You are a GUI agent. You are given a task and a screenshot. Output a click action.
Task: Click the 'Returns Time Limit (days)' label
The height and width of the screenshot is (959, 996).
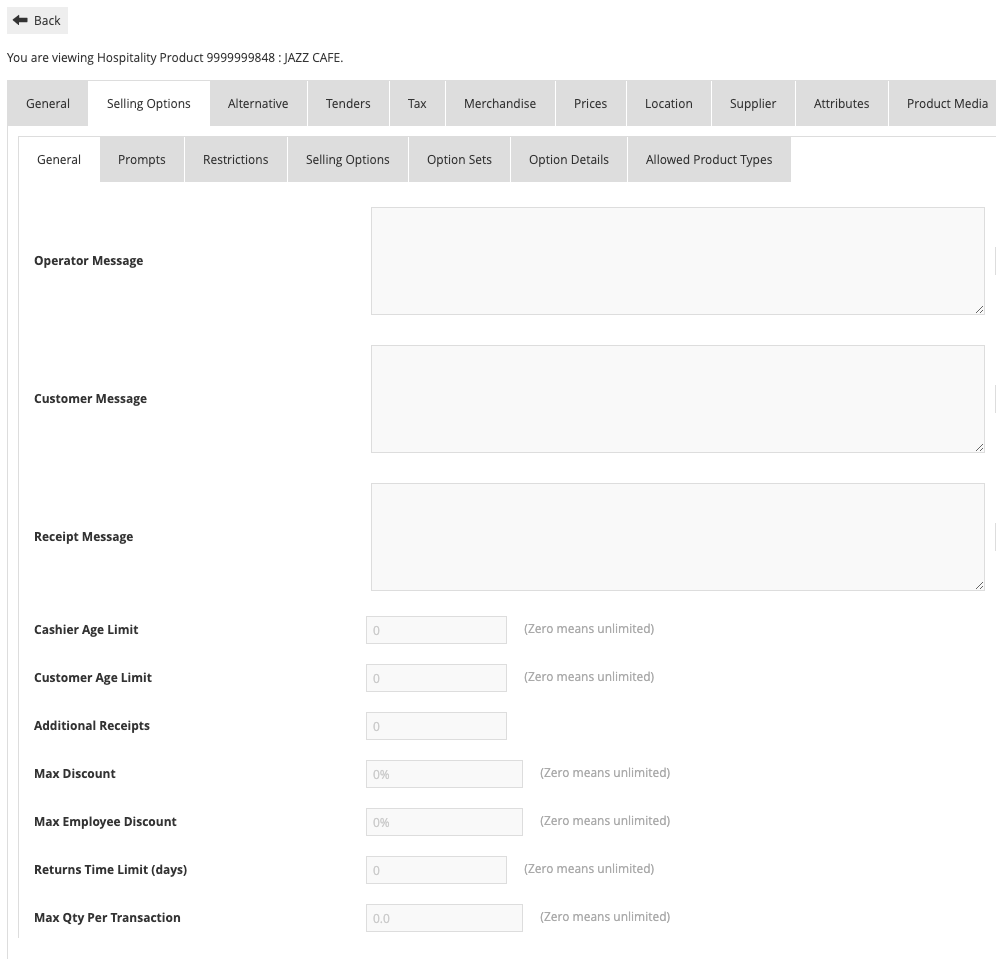pyautogui.click(x=111, y=869)
